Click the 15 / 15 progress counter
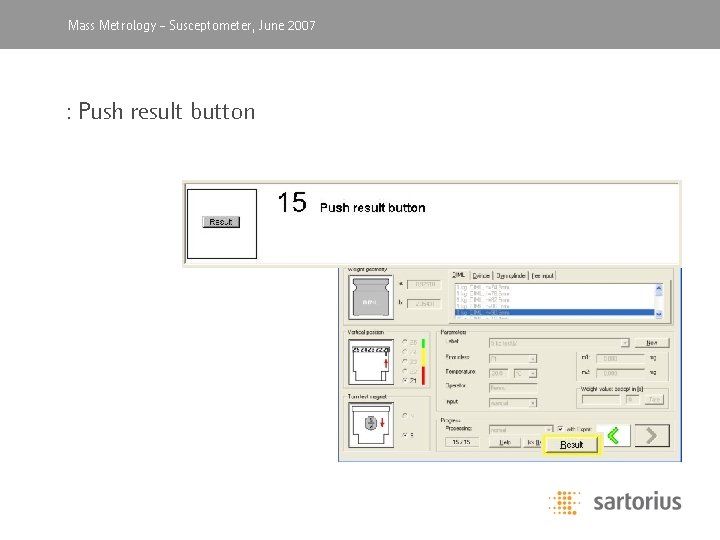Viewport: 720px width, 540px height. tap(461, 442)
